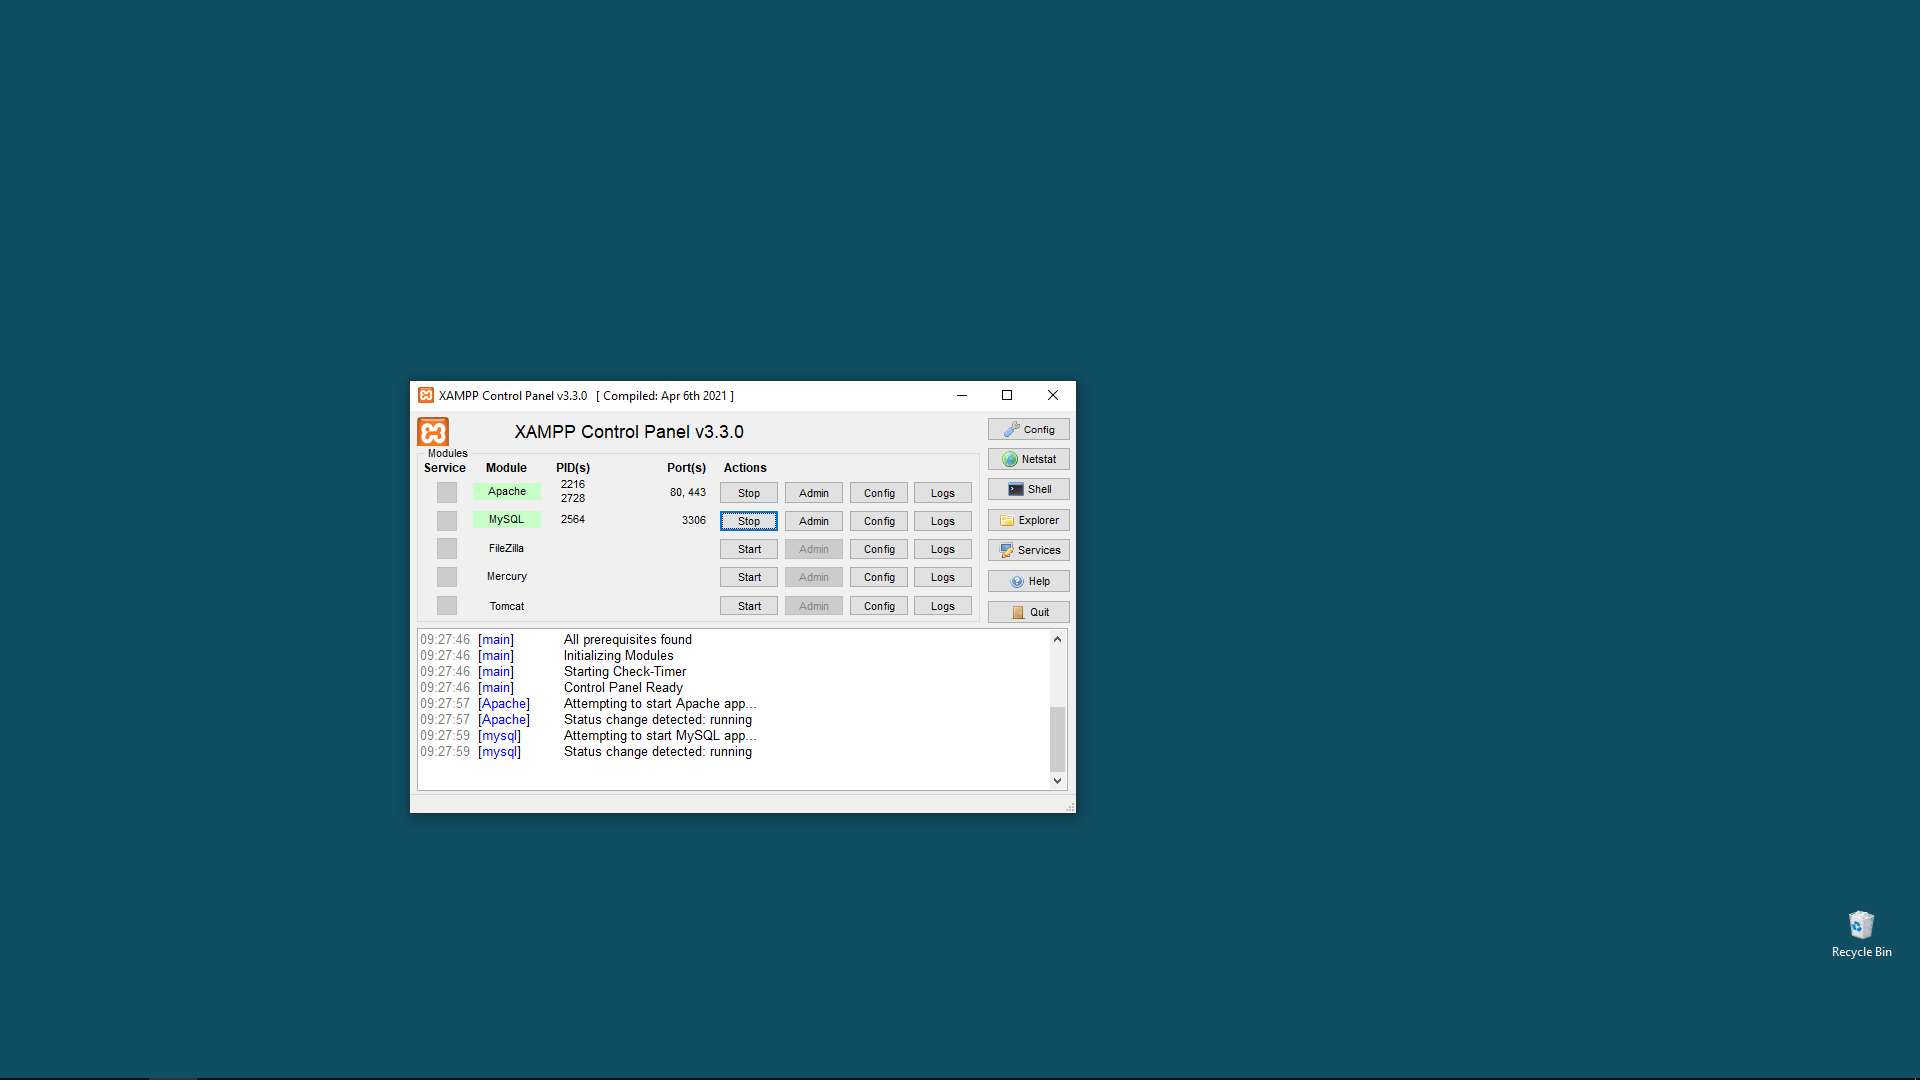This screenshot has width=1920, height=1080.
Task: Toggle the MySQL service checkbox
Action: 447,520
